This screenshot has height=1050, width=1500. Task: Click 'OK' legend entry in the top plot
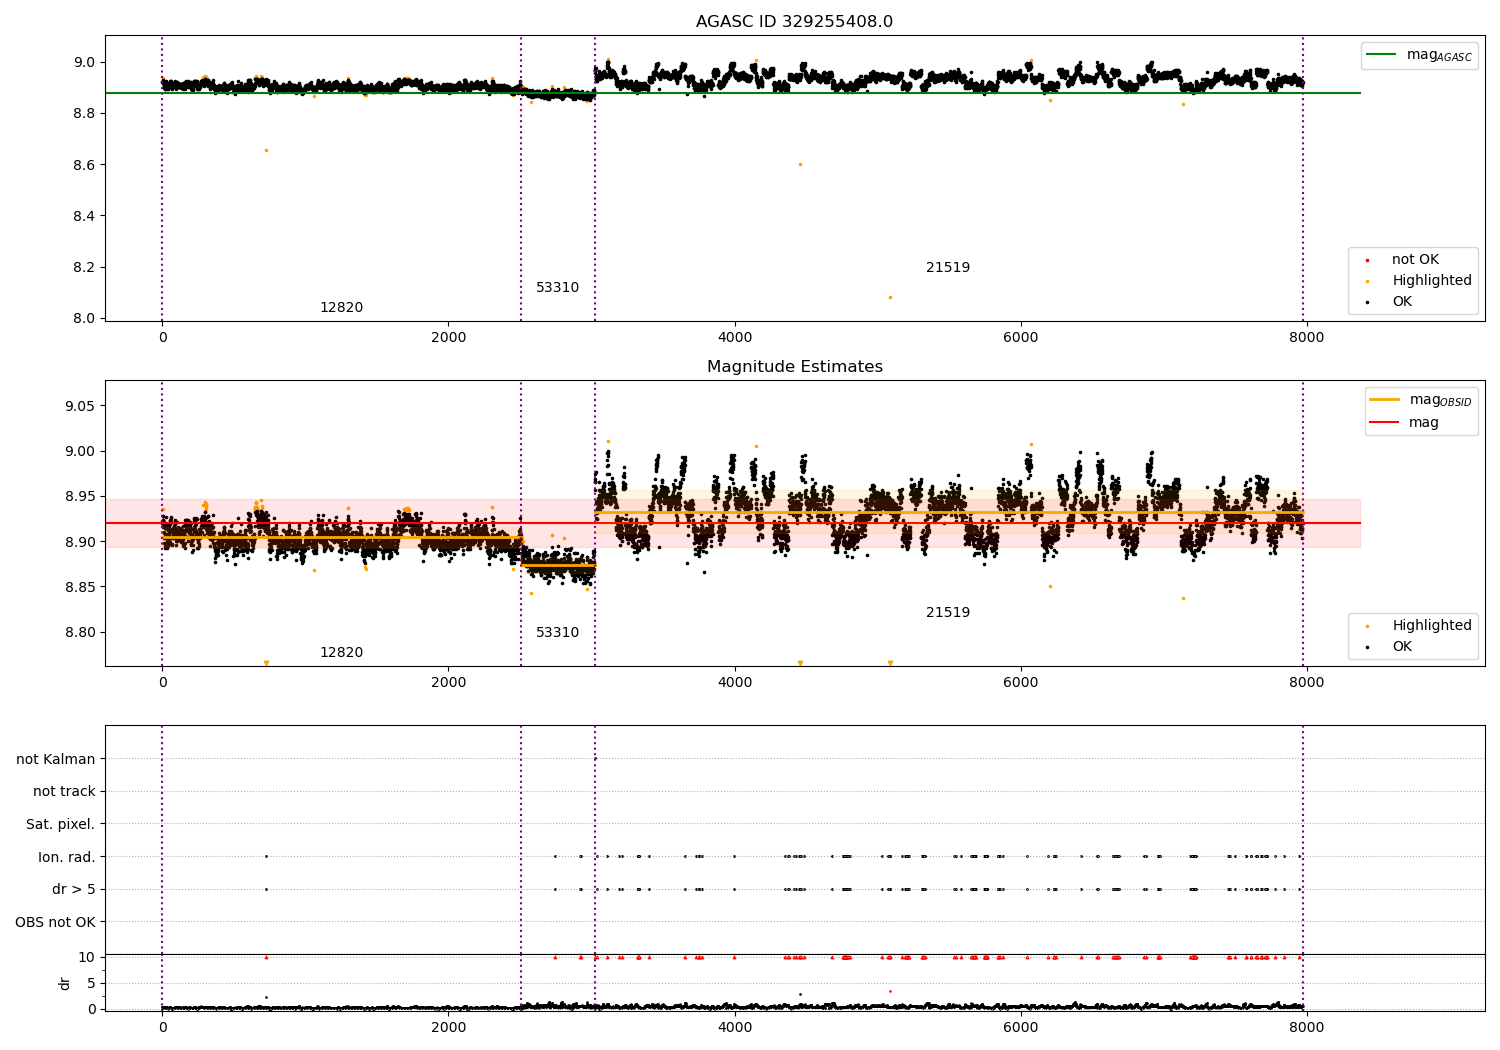click(x=1391, y=302)
